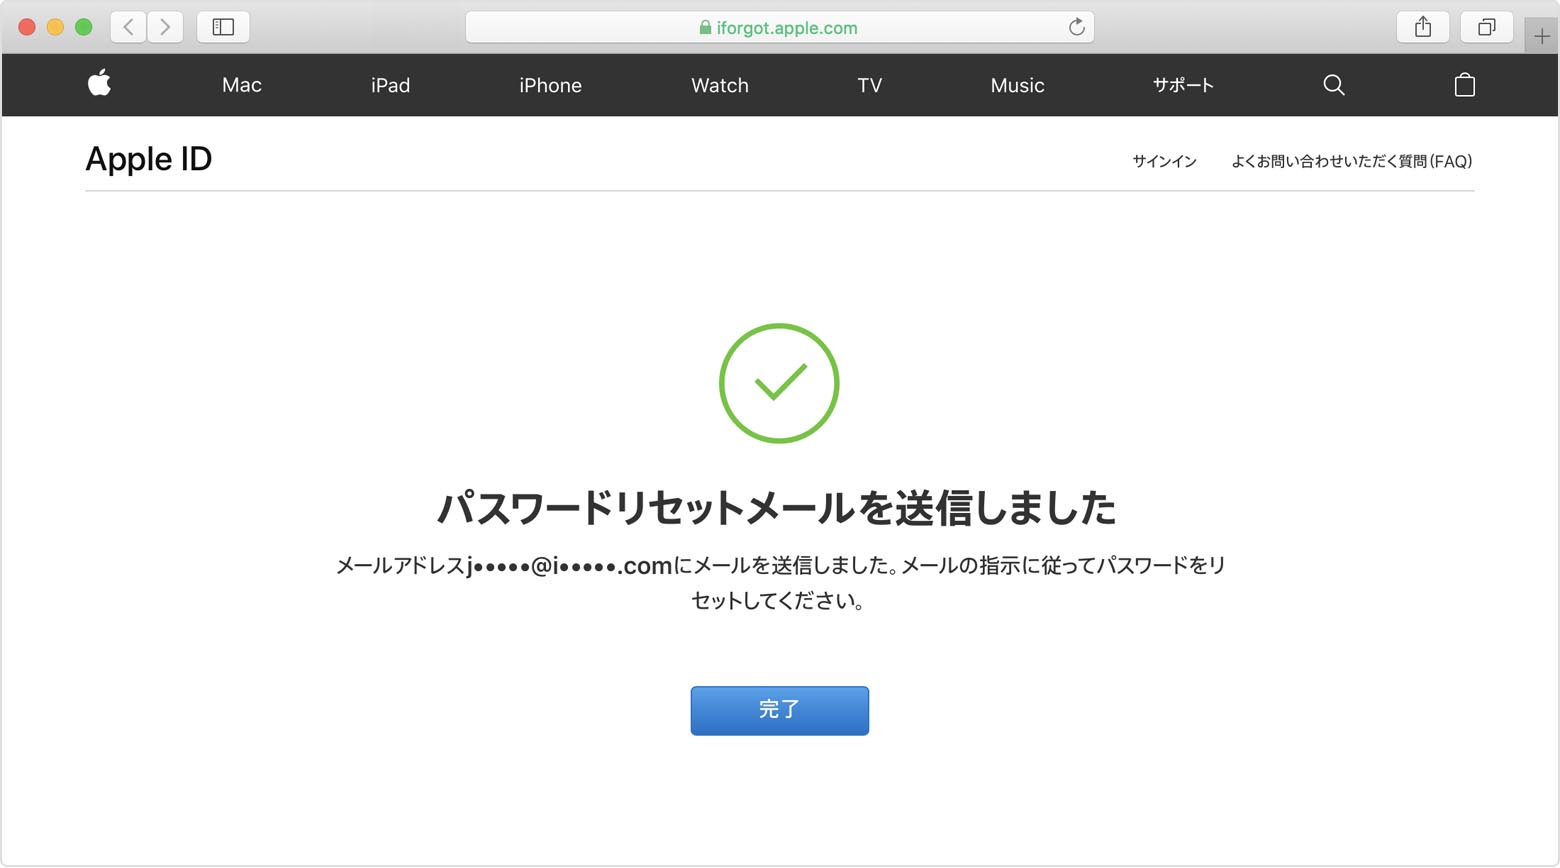Image resolution: width=1560 pixels, height=868 pixels.
Task: Open the Mac menu item
Action: [242, 85]
